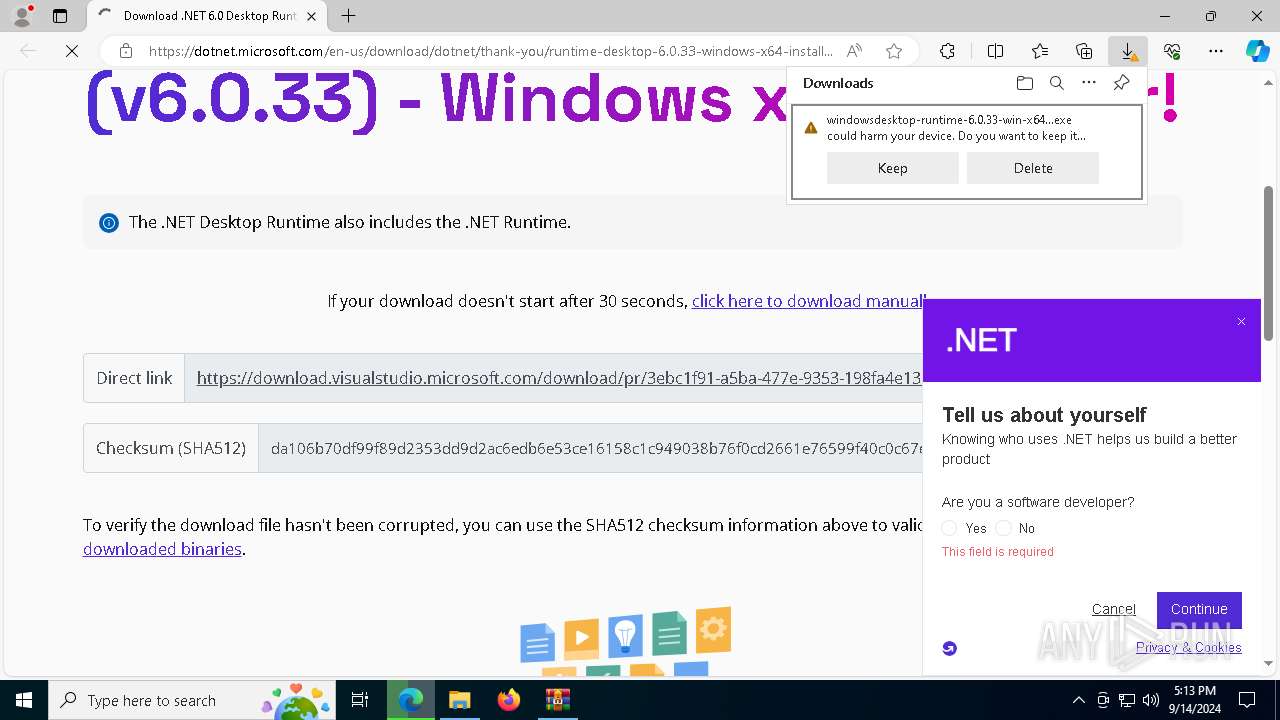Open WinRAR from the taskbar
The width and height of the screenshot is (1280, 720).
click(x=557, y=700)
